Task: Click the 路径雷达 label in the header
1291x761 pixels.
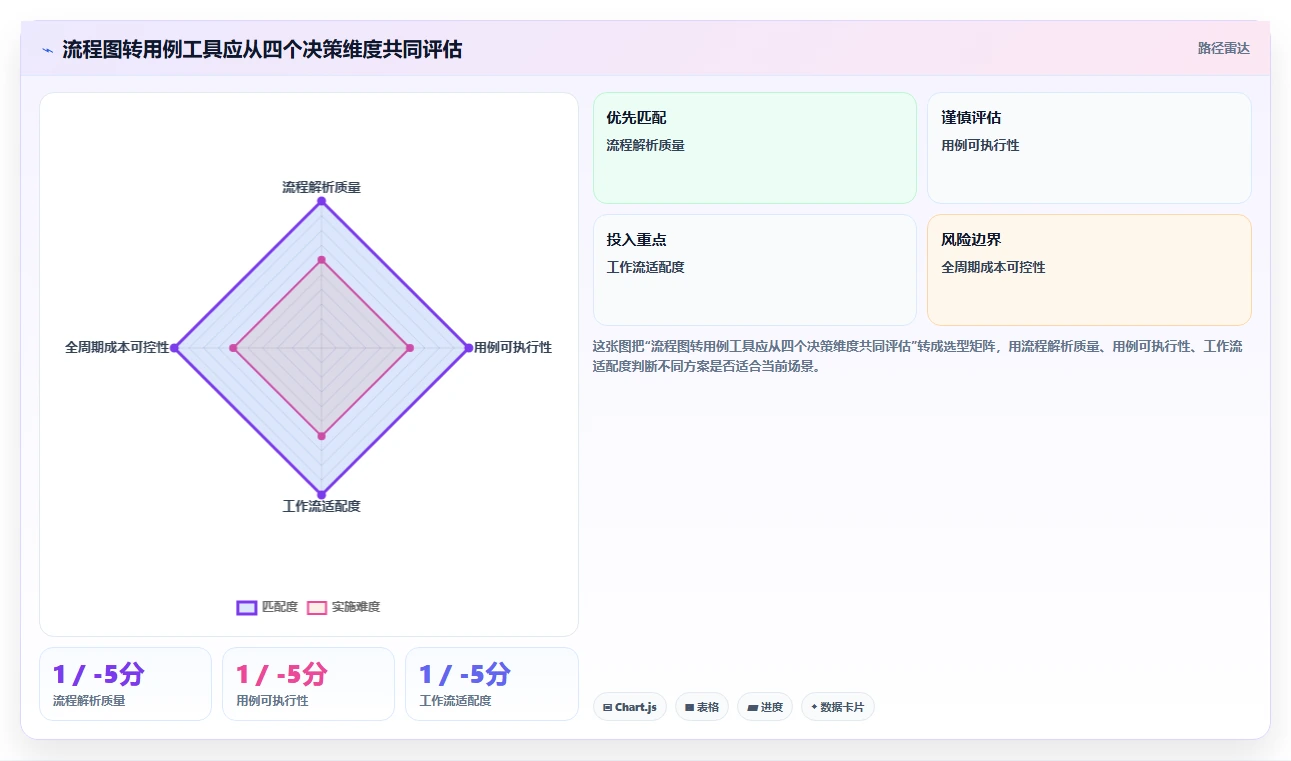Action: pos(1223,48)
